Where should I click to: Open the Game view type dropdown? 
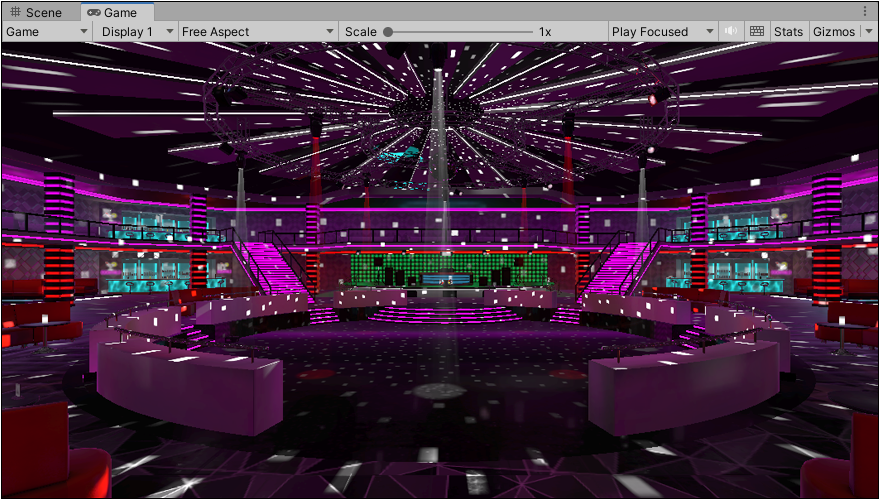pyautogui.click(x=47, y=31)
